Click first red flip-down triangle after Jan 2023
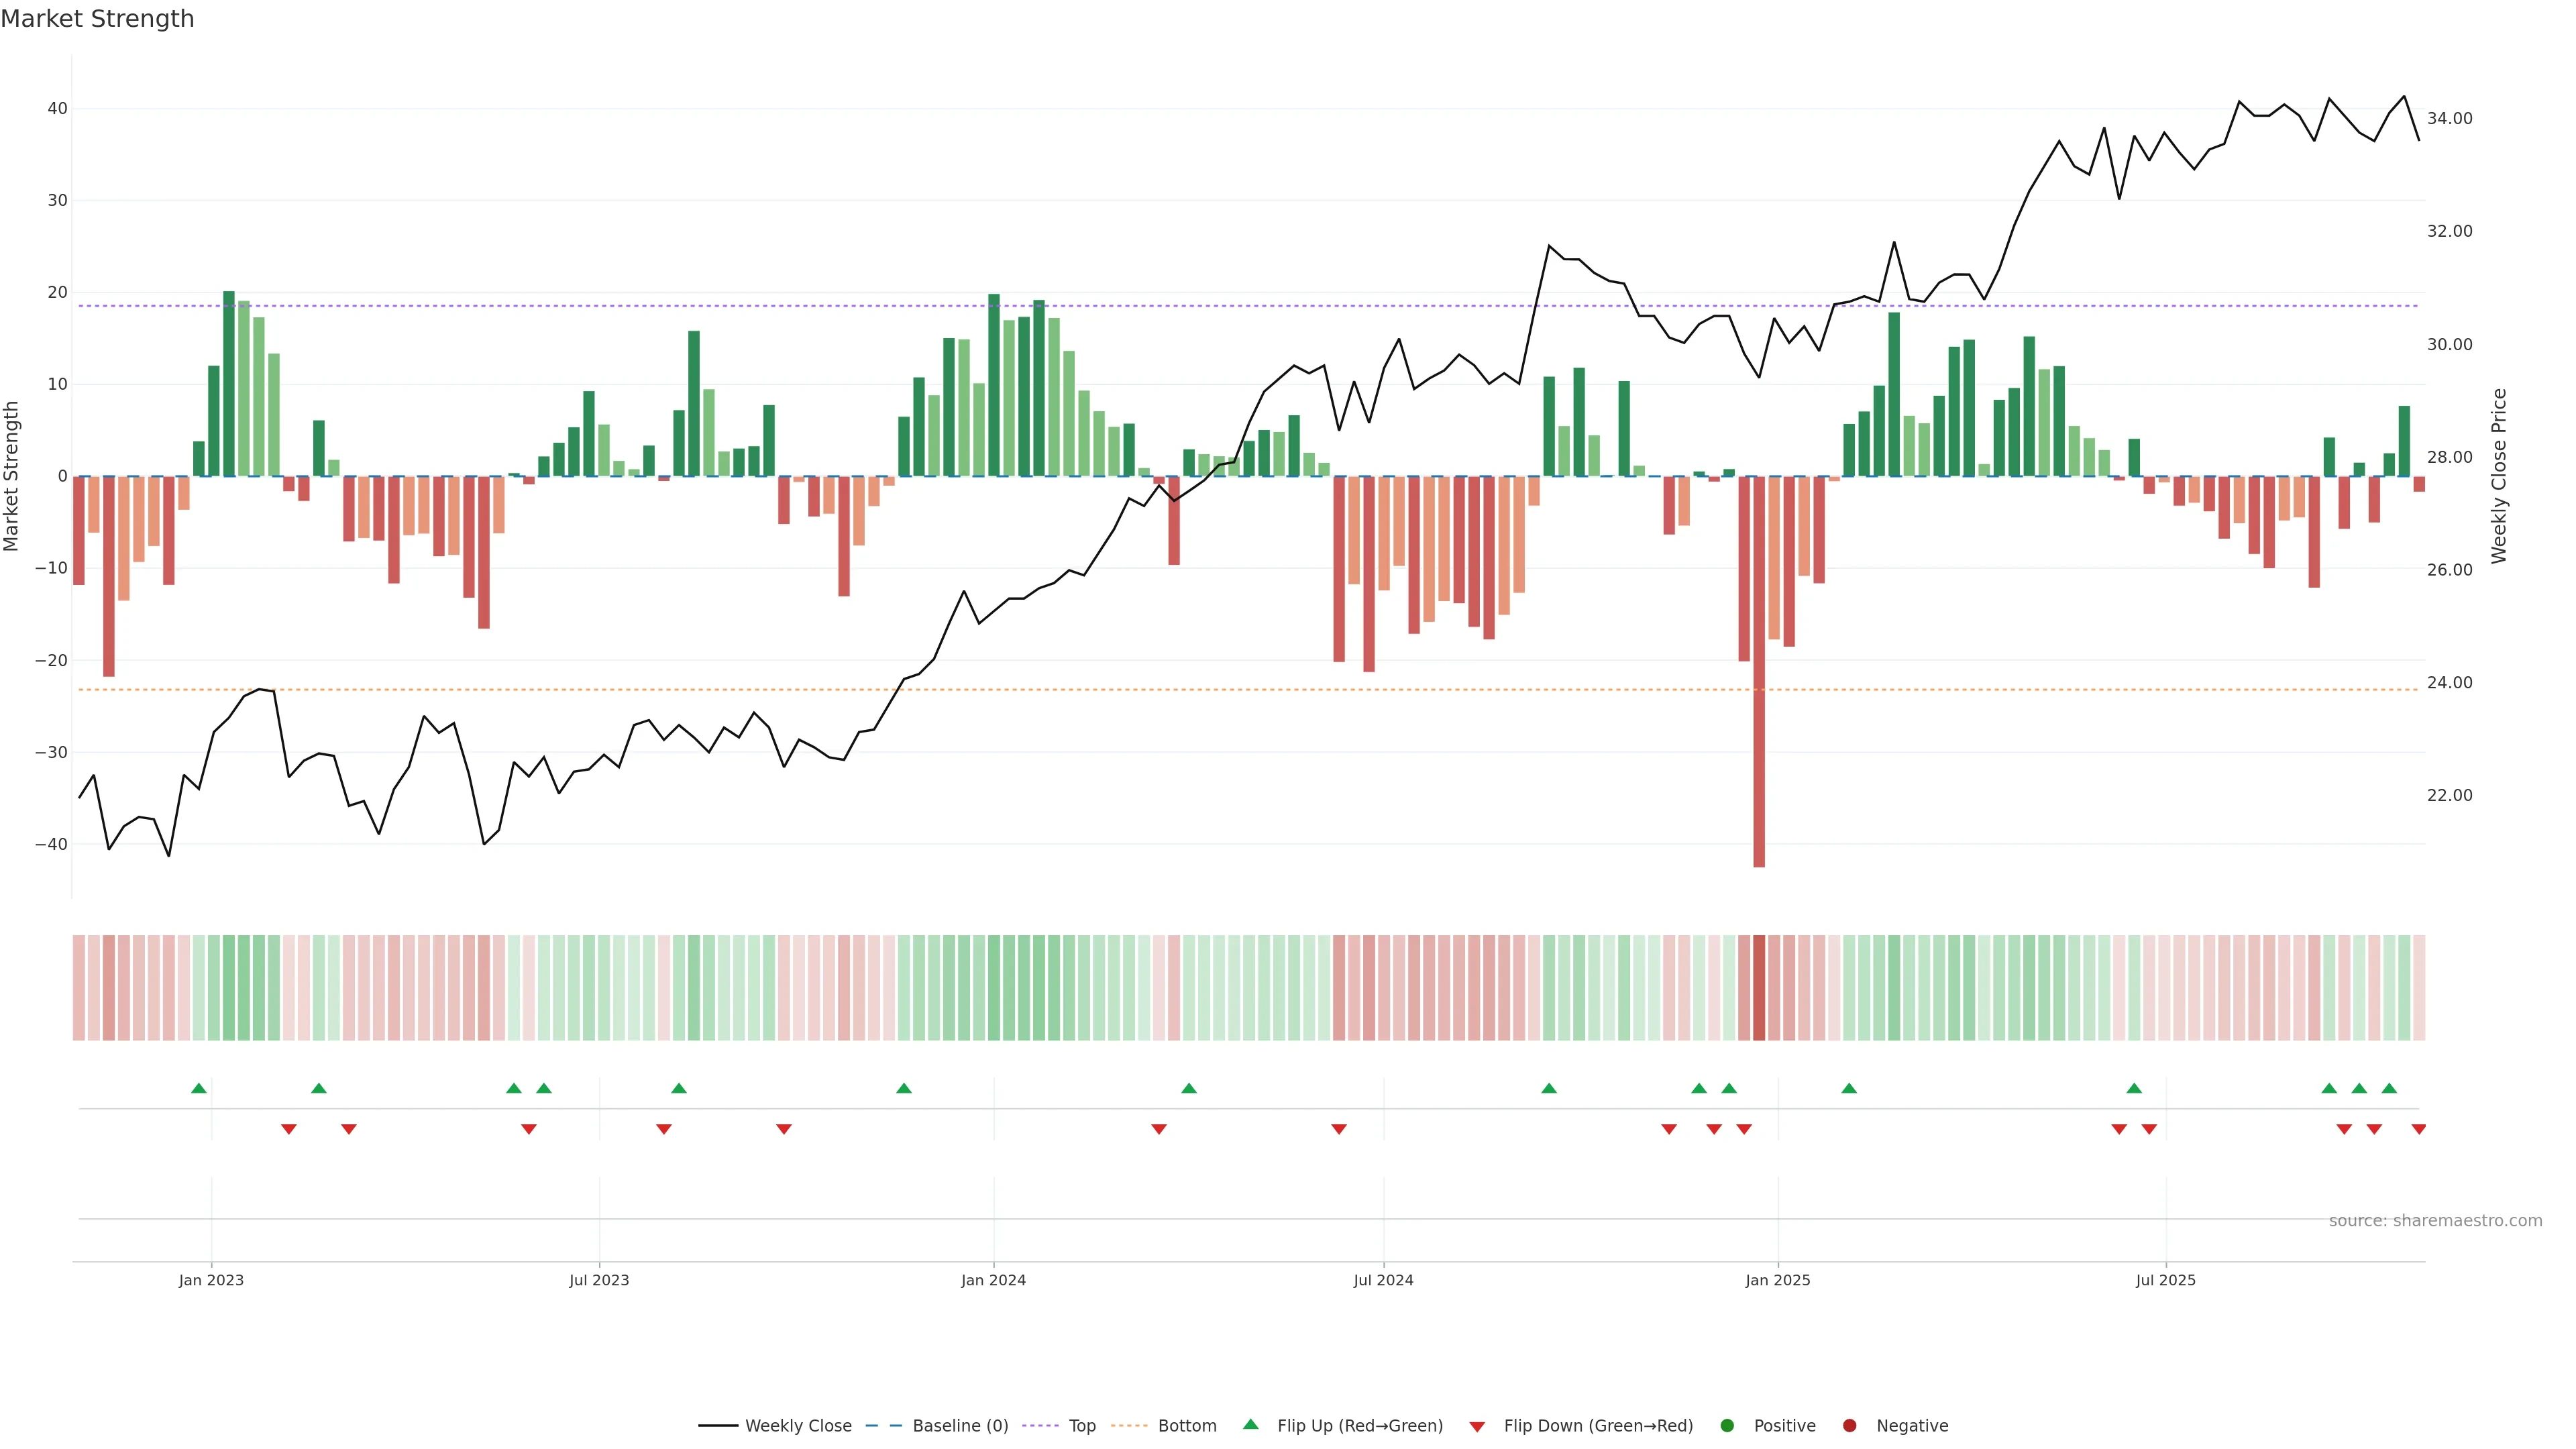2576x1449 pixels. point(289,1129)
